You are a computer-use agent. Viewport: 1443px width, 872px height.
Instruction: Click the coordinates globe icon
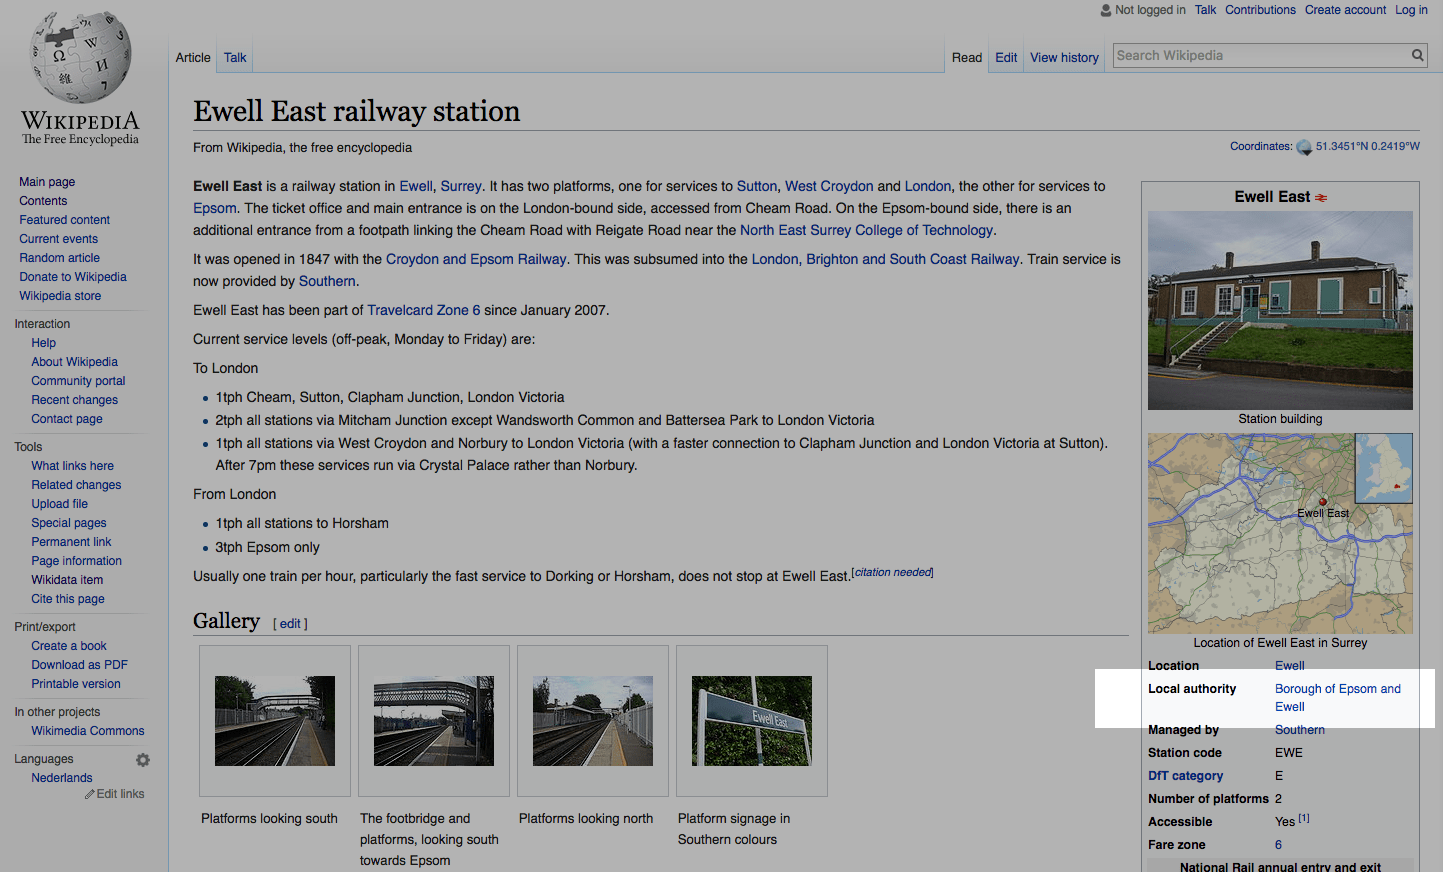[1304, 147]
